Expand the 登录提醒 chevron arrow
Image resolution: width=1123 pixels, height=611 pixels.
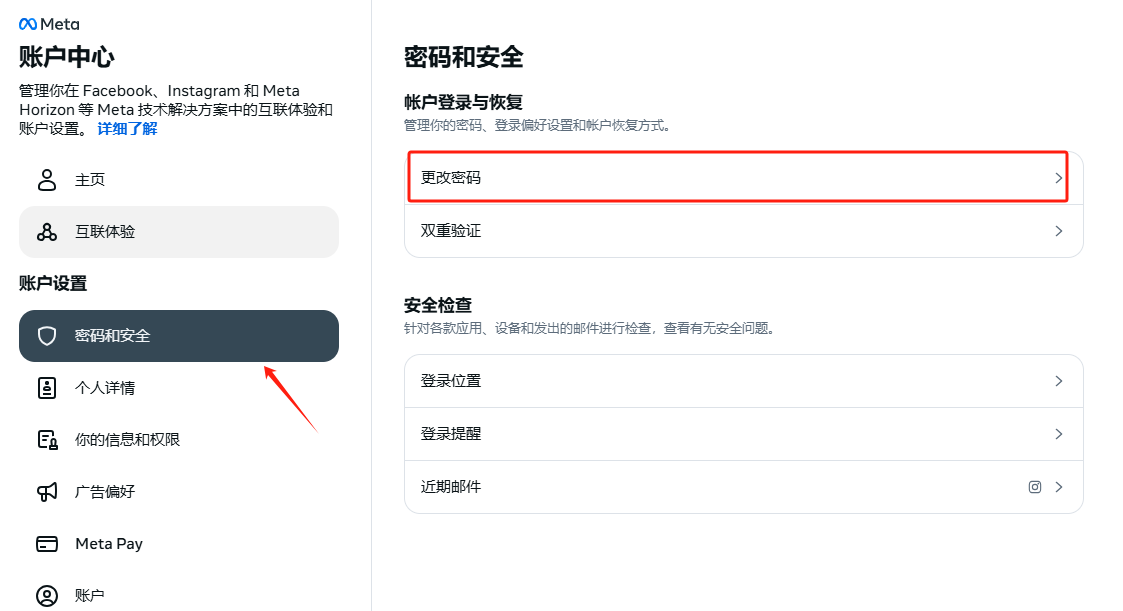[x=1059, y=434]
